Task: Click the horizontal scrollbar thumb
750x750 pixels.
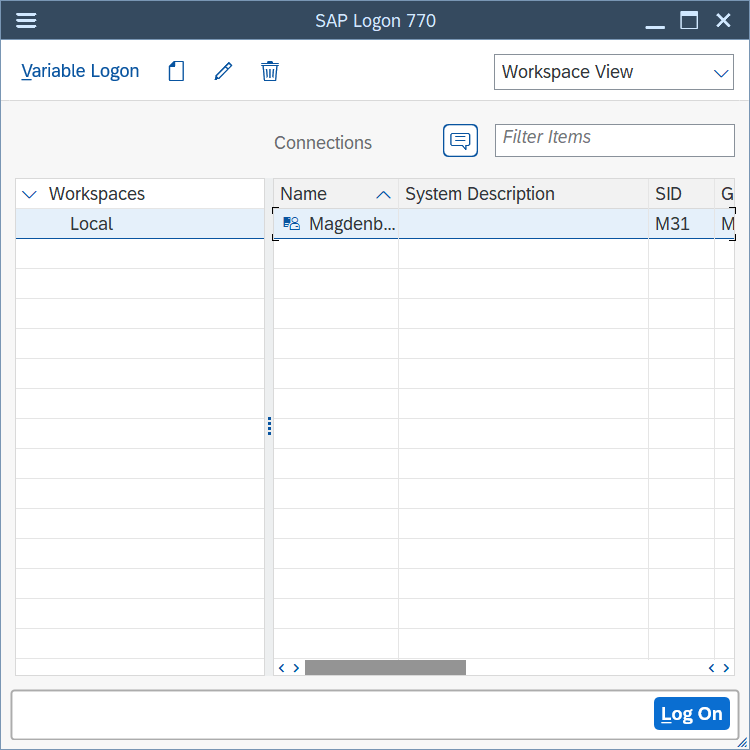Action: point(386,668)
